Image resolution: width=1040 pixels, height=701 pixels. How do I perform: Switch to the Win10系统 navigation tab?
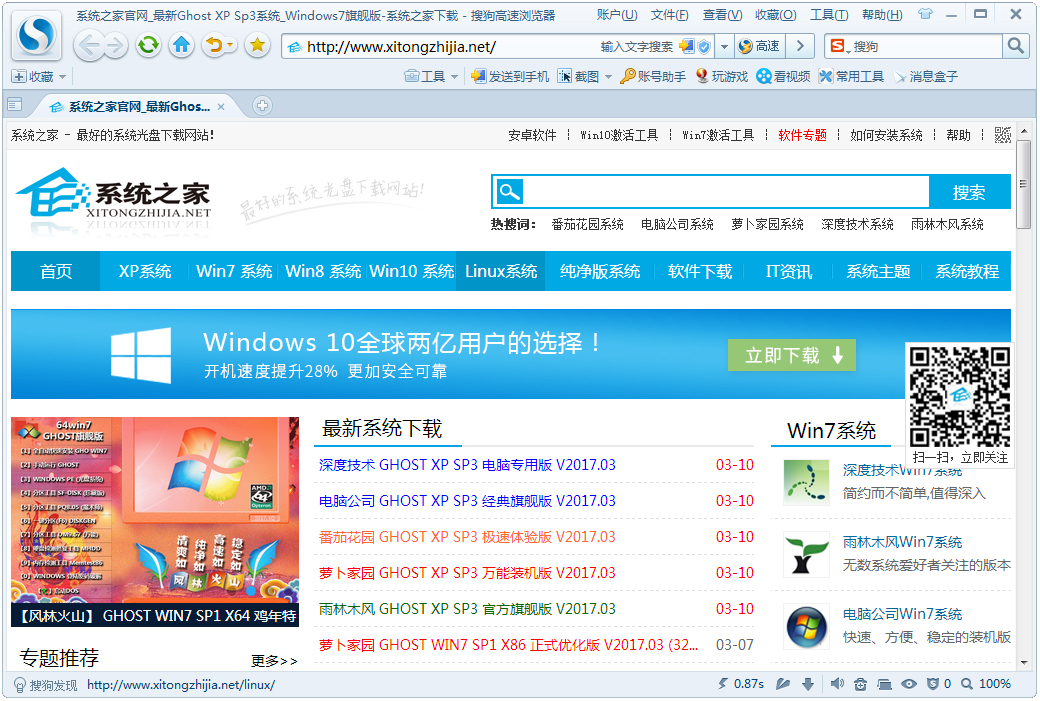tap(410, 271)
